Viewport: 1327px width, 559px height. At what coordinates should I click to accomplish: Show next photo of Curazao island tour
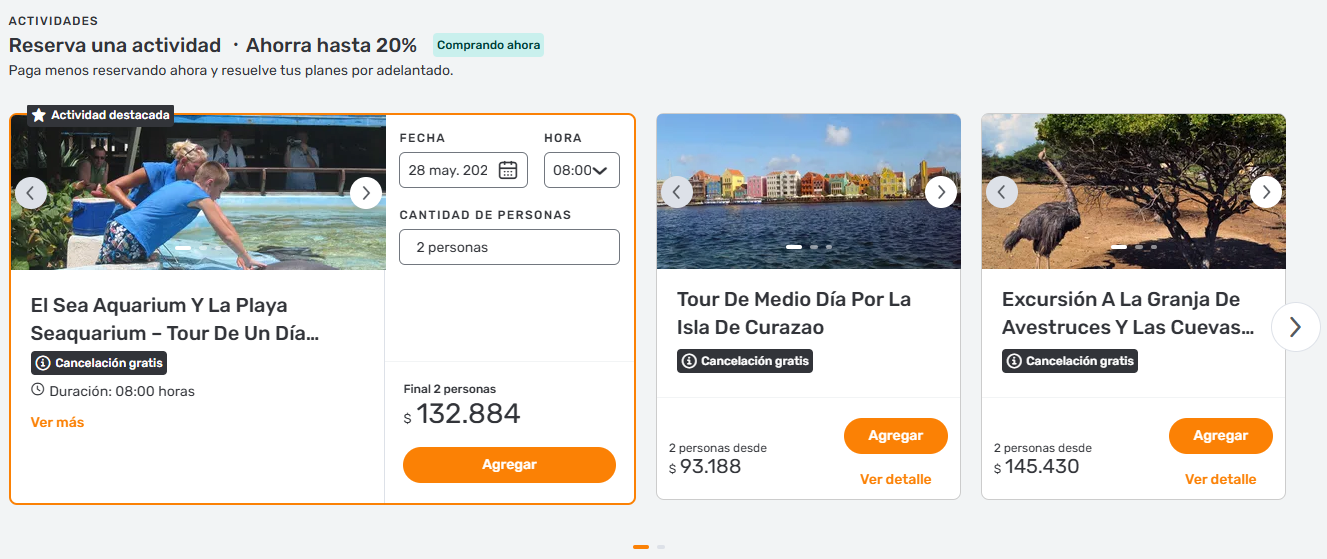(x=941, y=192)
